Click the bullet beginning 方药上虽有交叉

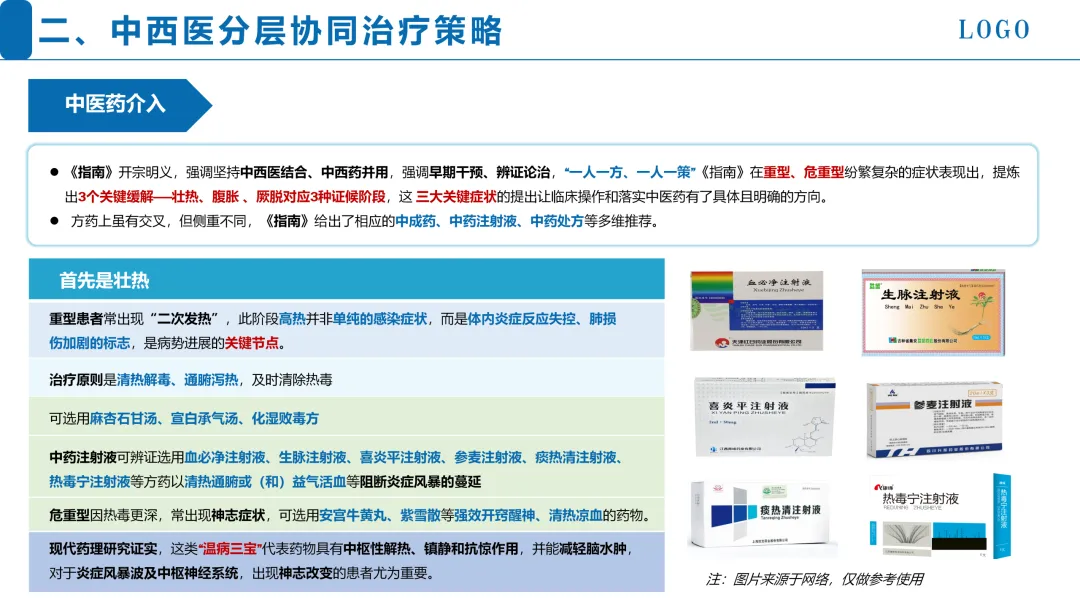point(354,221)
